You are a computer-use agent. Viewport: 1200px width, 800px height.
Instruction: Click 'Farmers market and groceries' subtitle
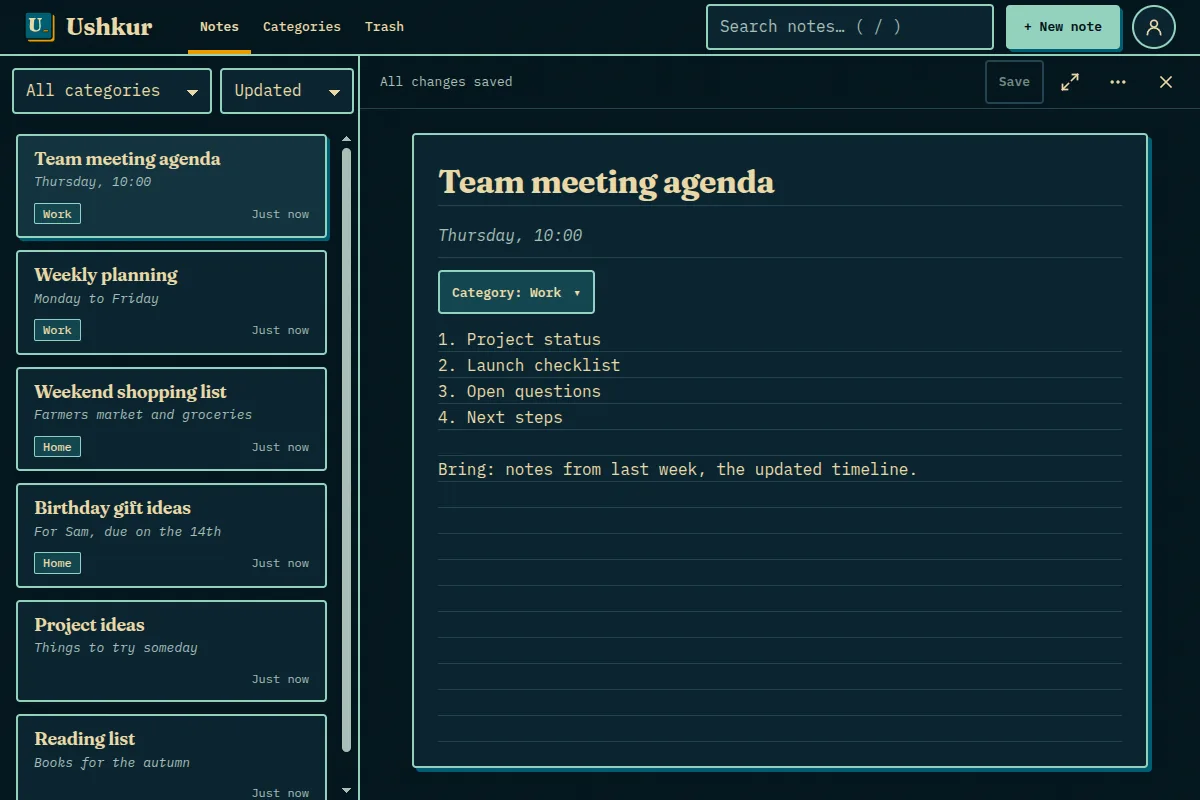143,414
